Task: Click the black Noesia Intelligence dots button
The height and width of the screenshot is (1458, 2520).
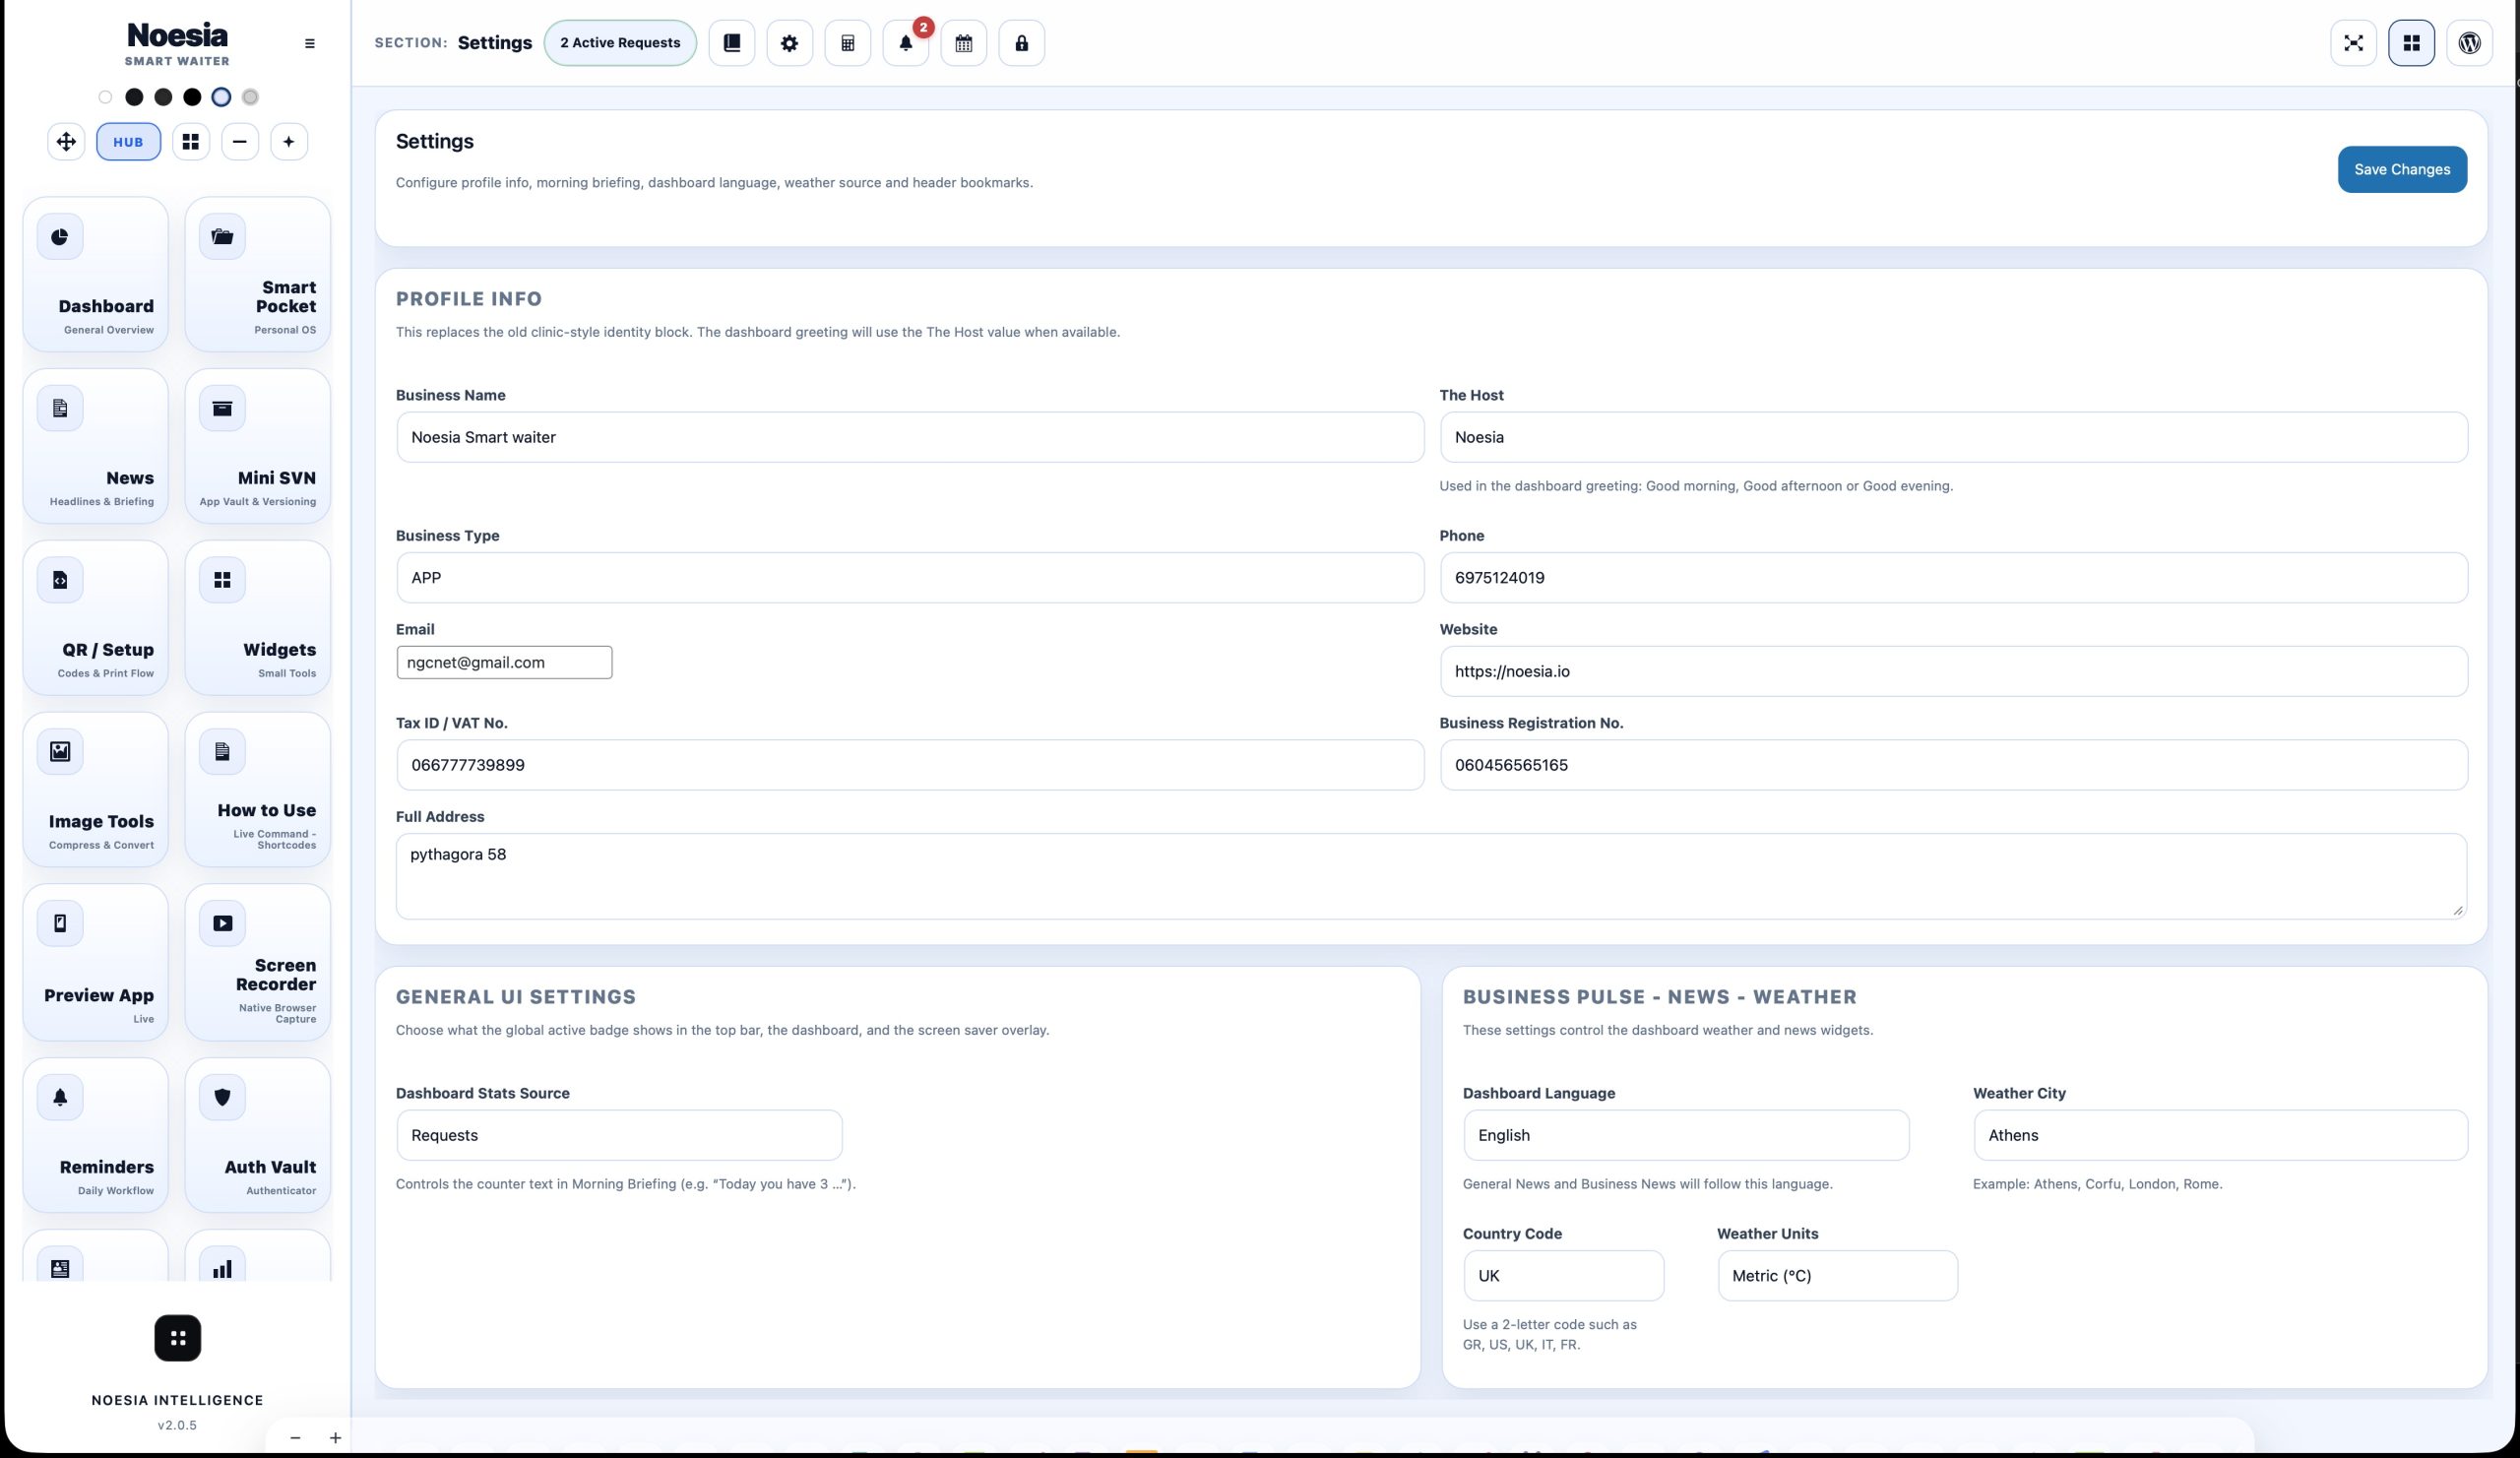Action: pos(178,1338)
